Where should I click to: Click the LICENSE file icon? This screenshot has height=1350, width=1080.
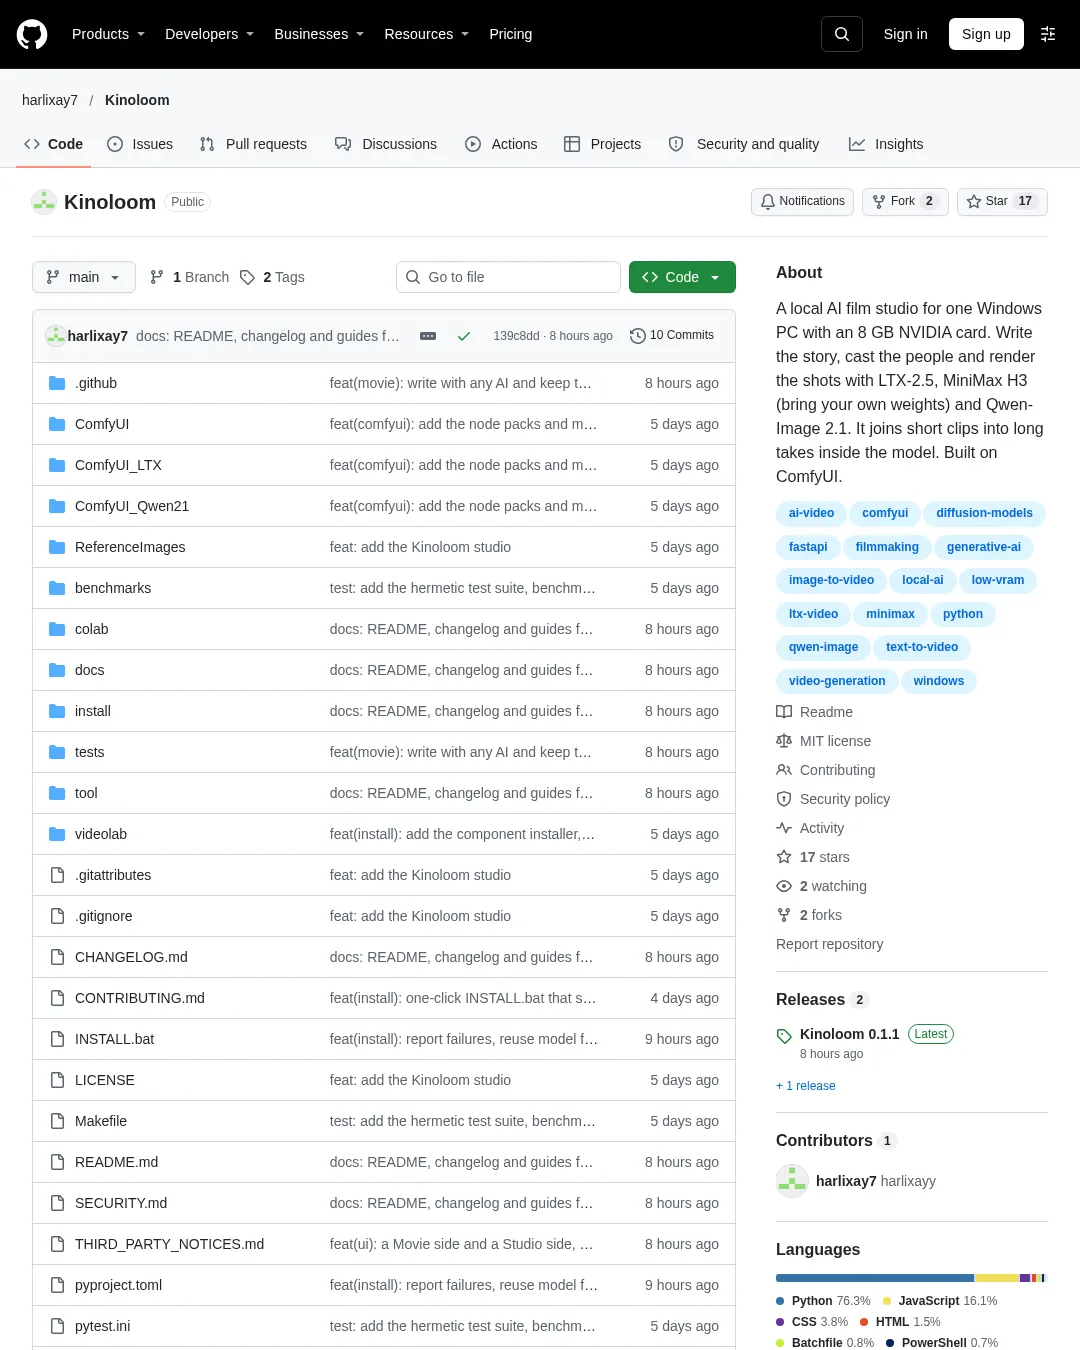click(x=57, y=1080)
